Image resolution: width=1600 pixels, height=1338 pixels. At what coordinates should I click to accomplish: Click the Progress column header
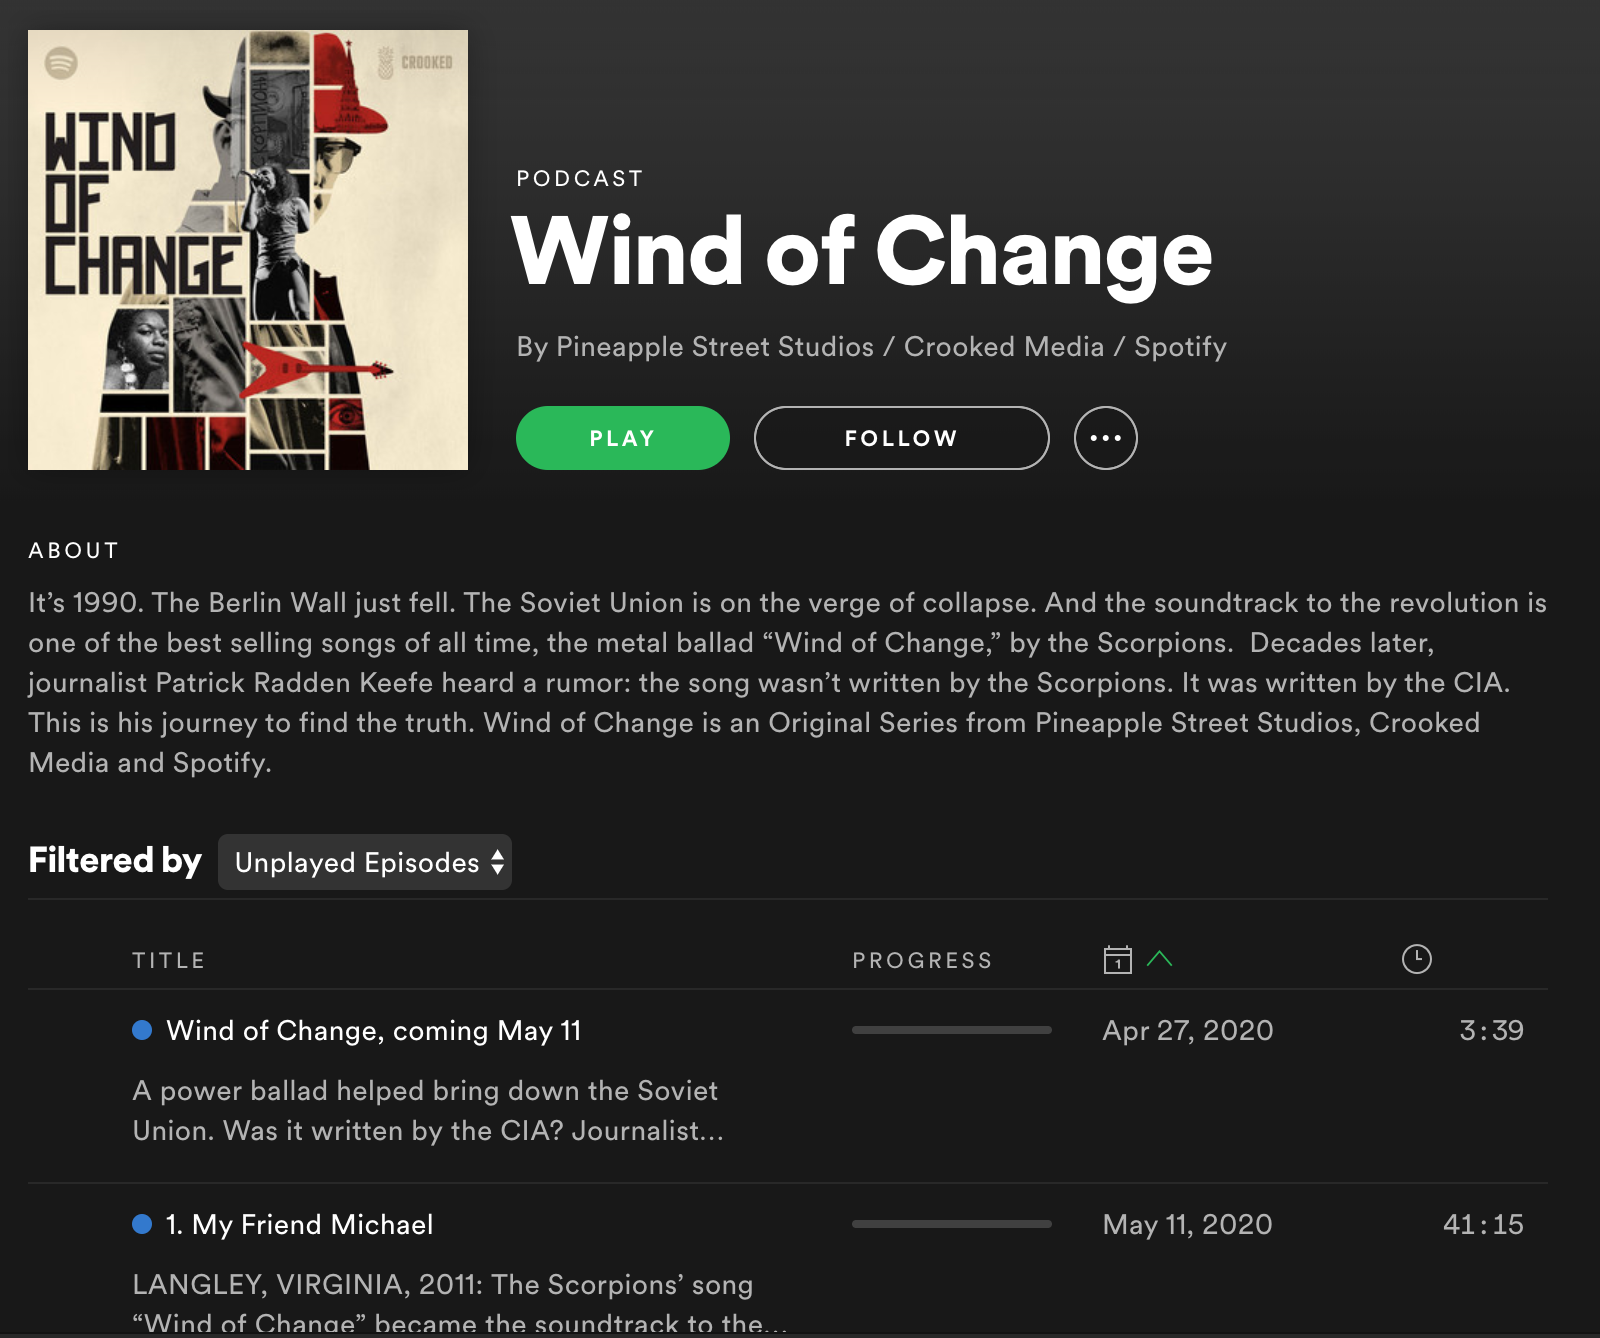click(x=922, y=960)
